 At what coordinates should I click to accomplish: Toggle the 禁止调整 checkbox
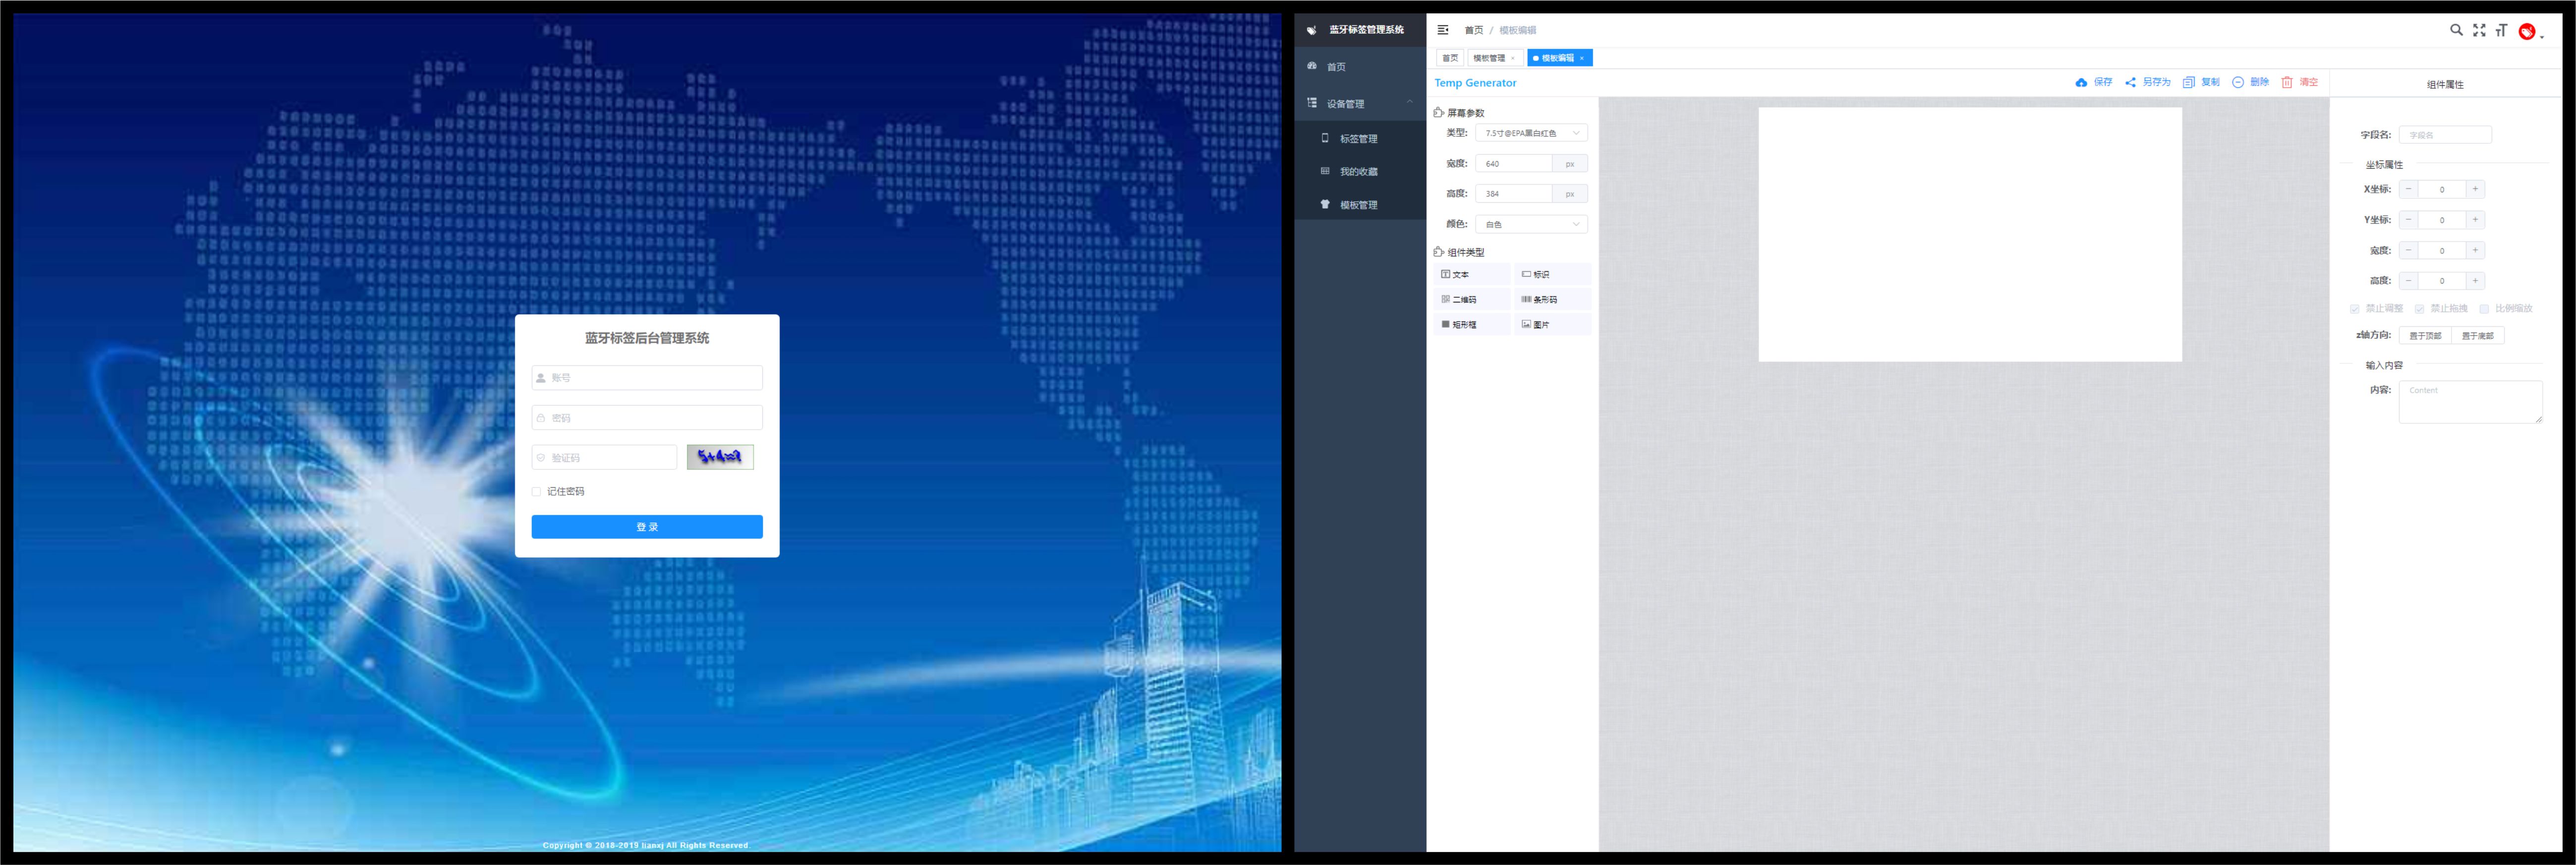(x=2355, y=309)
